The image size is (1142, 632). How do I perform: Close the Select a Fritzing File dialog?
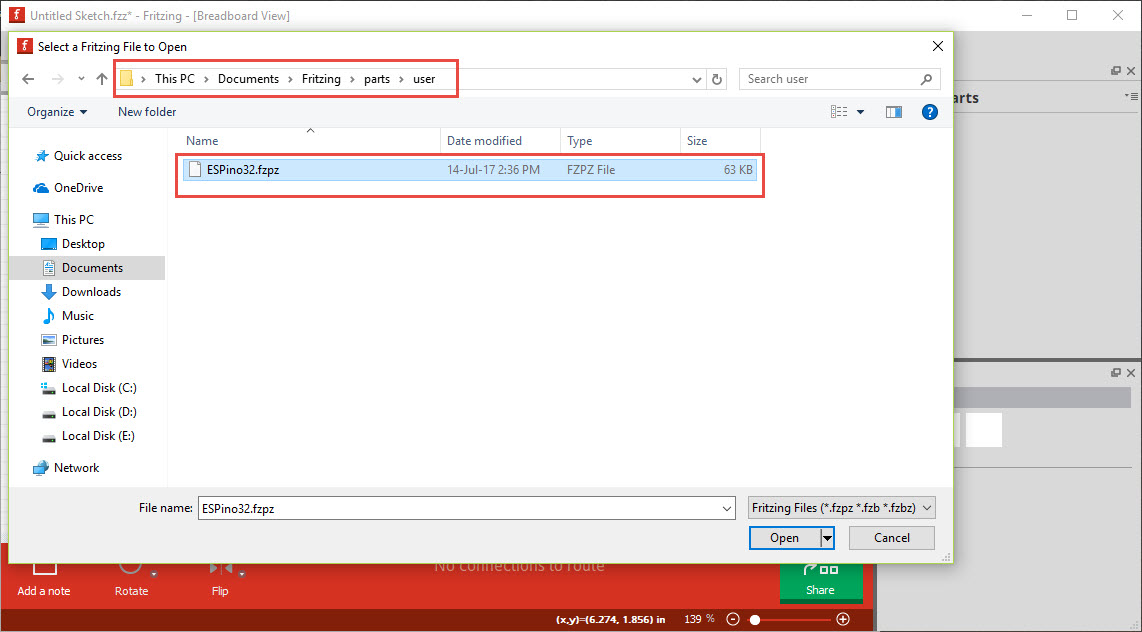click(x=938, y=47)
